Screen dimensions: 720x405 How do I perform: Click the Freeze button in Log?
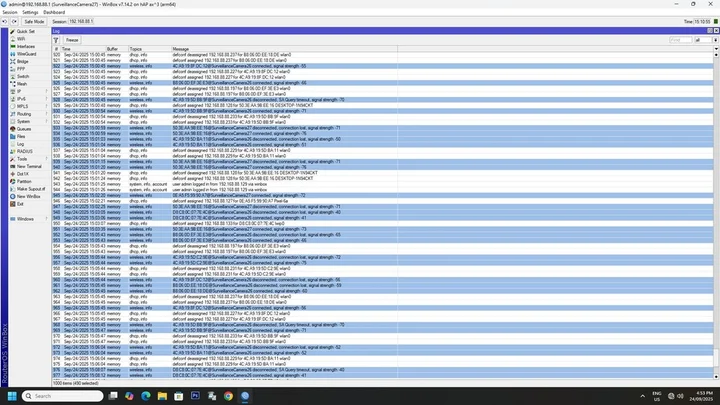pos(72,40)
